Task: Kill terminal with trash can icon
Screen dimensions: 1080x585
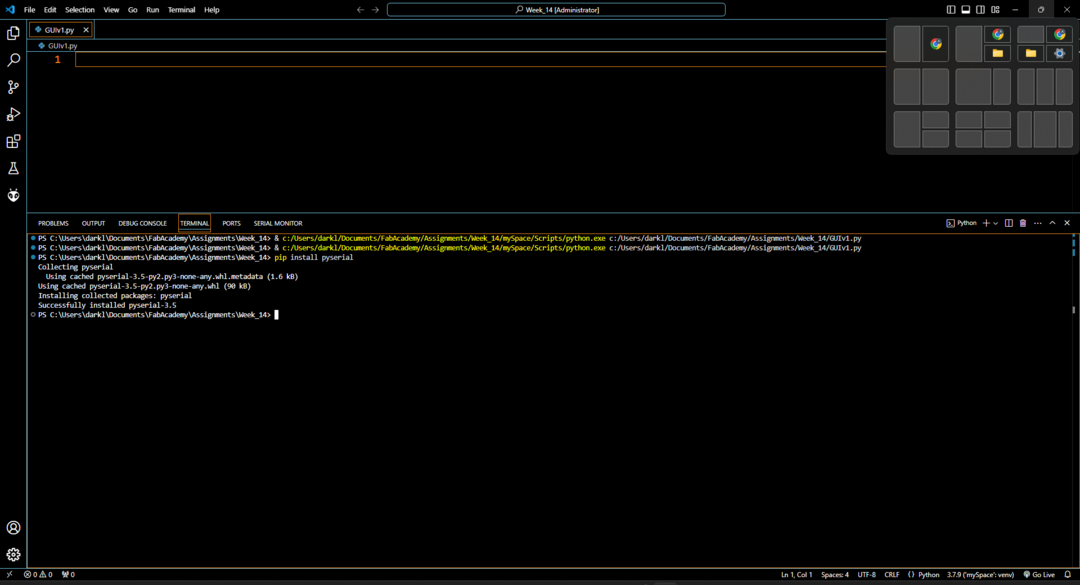Action: [1023, 223]
